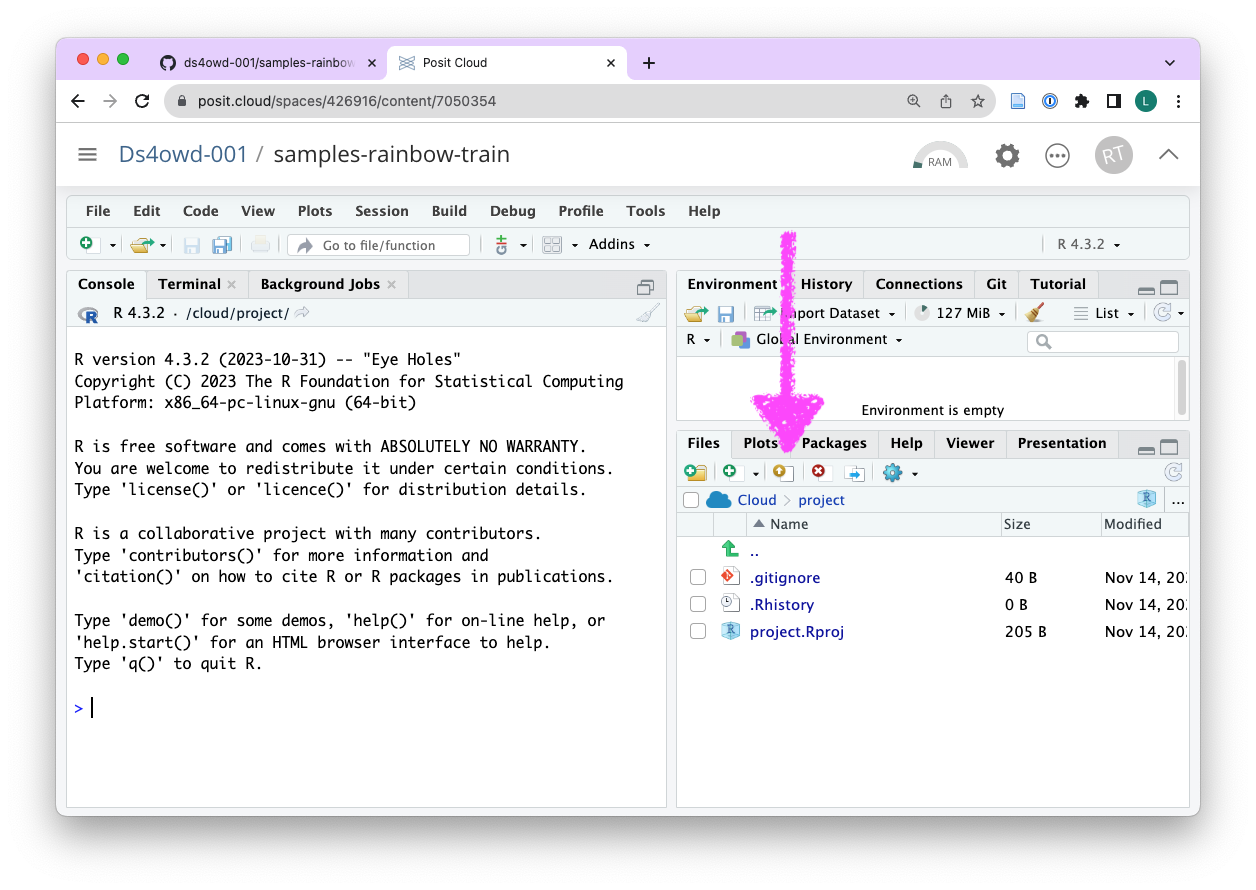1256x890 pixels.
Task: Open Posit Cloud settings gear icon
Action: click(1007, 155)
